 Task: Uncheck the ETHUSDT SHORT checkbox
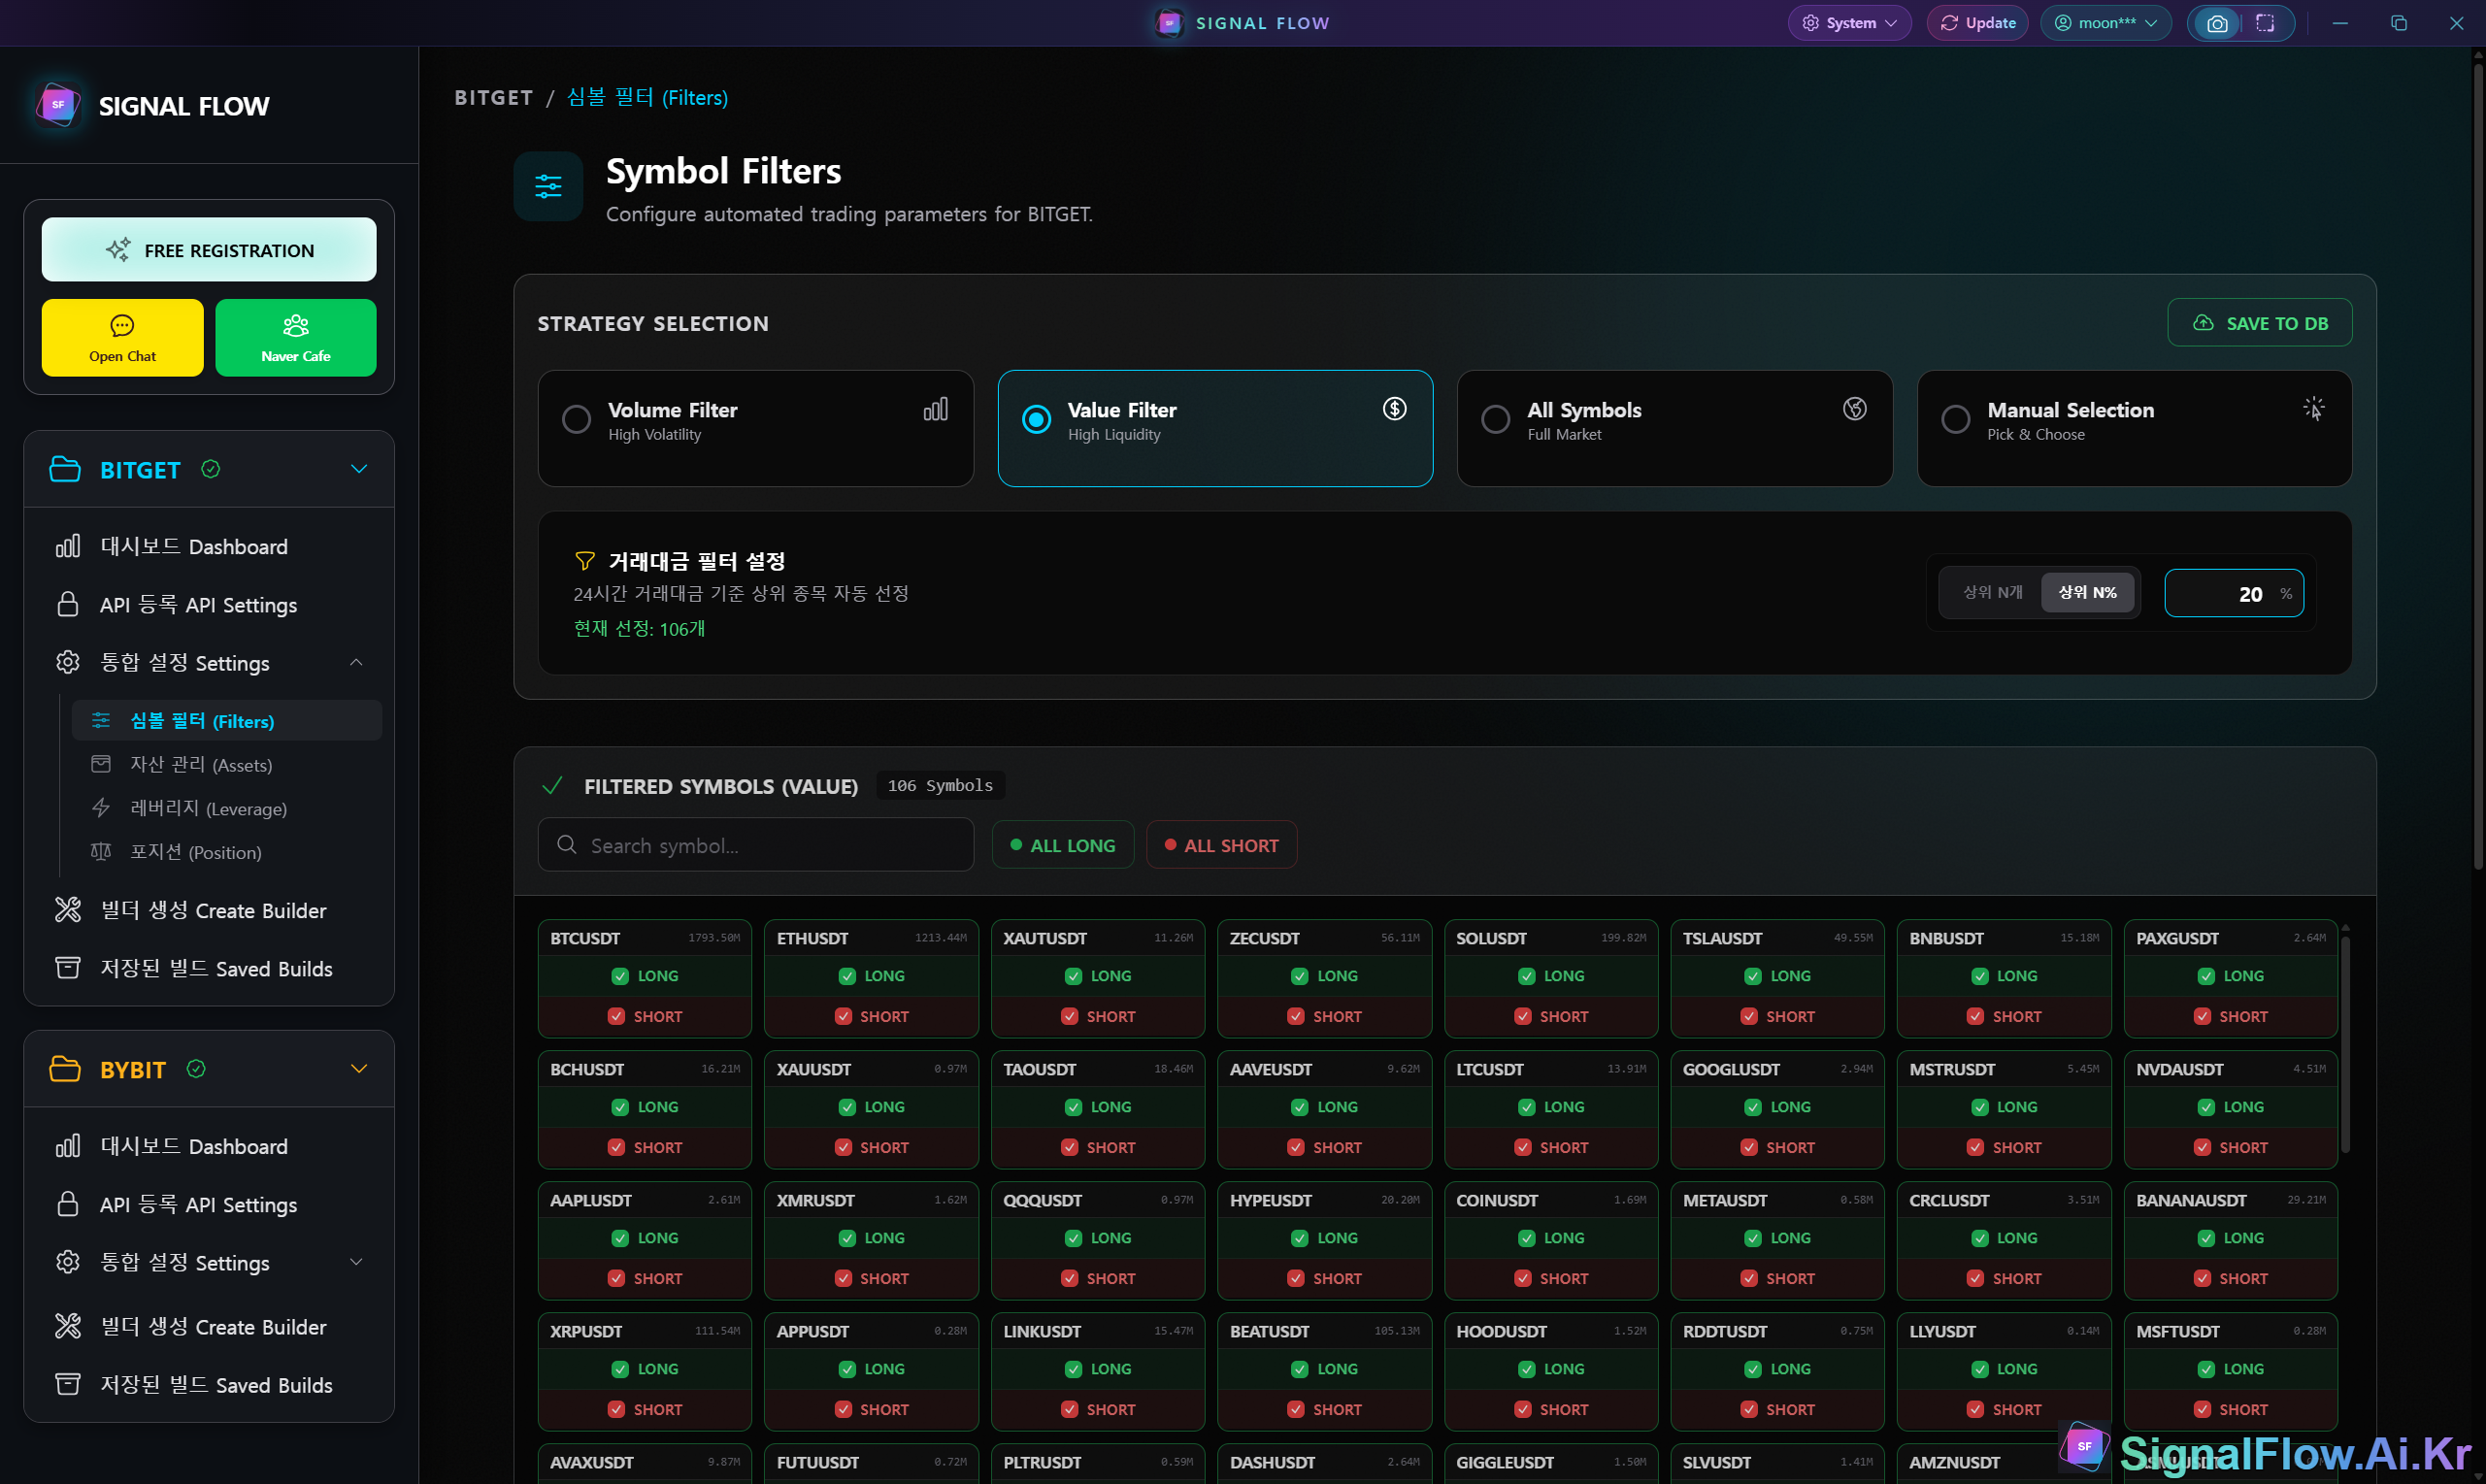pyautogui.click(x=843, y=1016)
